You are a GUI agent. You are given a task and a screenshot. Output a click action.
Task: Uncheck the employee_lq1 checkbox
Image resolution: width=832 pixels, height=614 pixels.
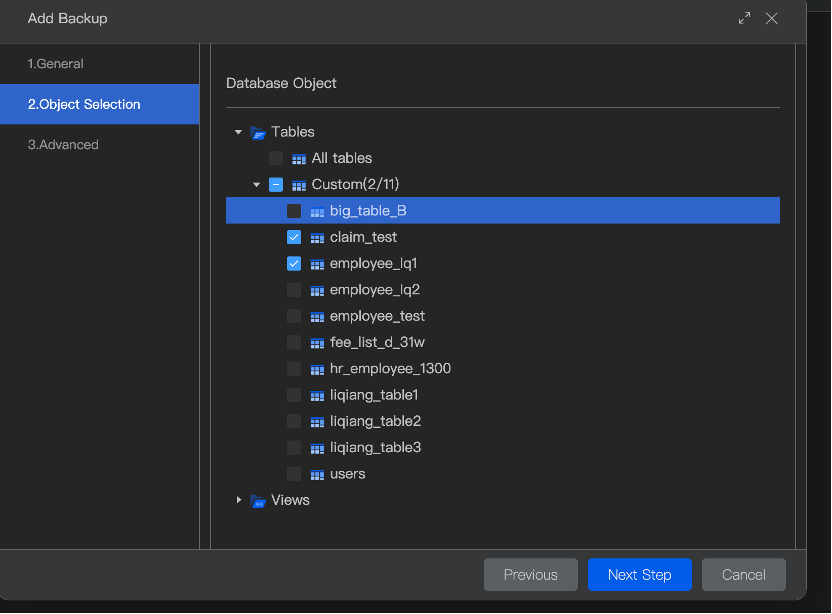click(x=294, y=264)
